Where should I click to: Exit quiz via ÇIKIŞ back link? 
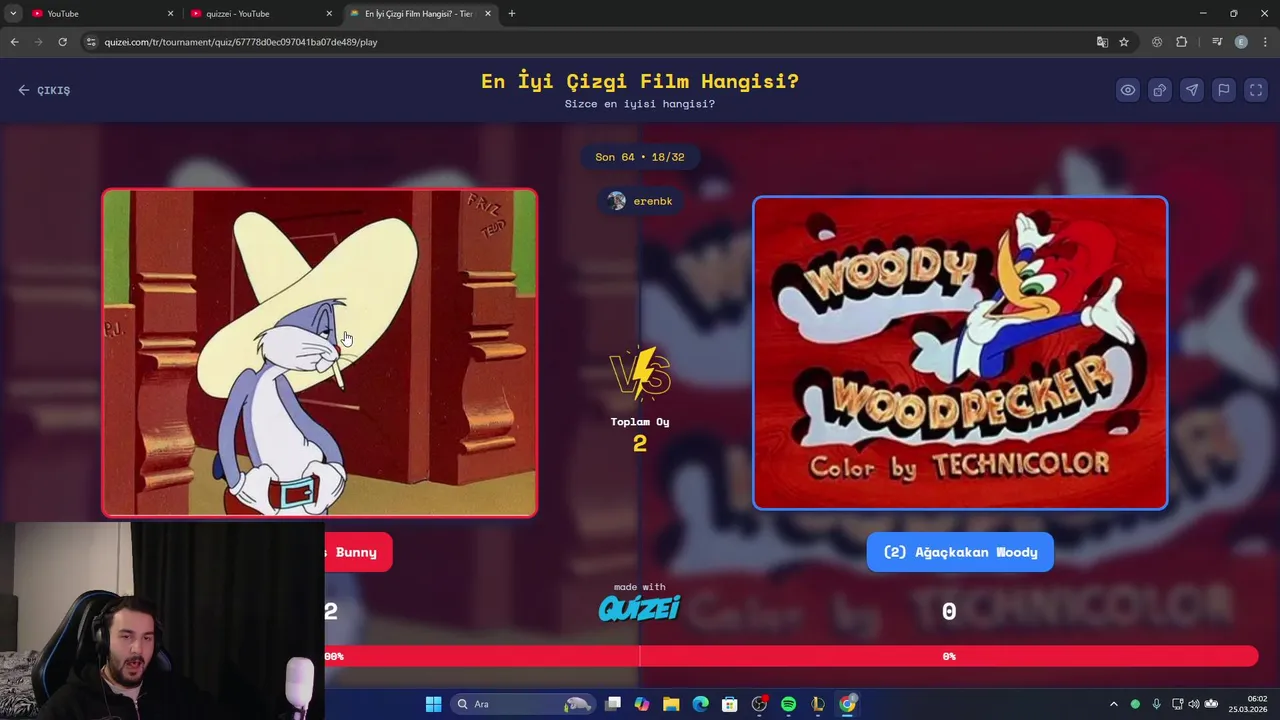coord(44,90)
